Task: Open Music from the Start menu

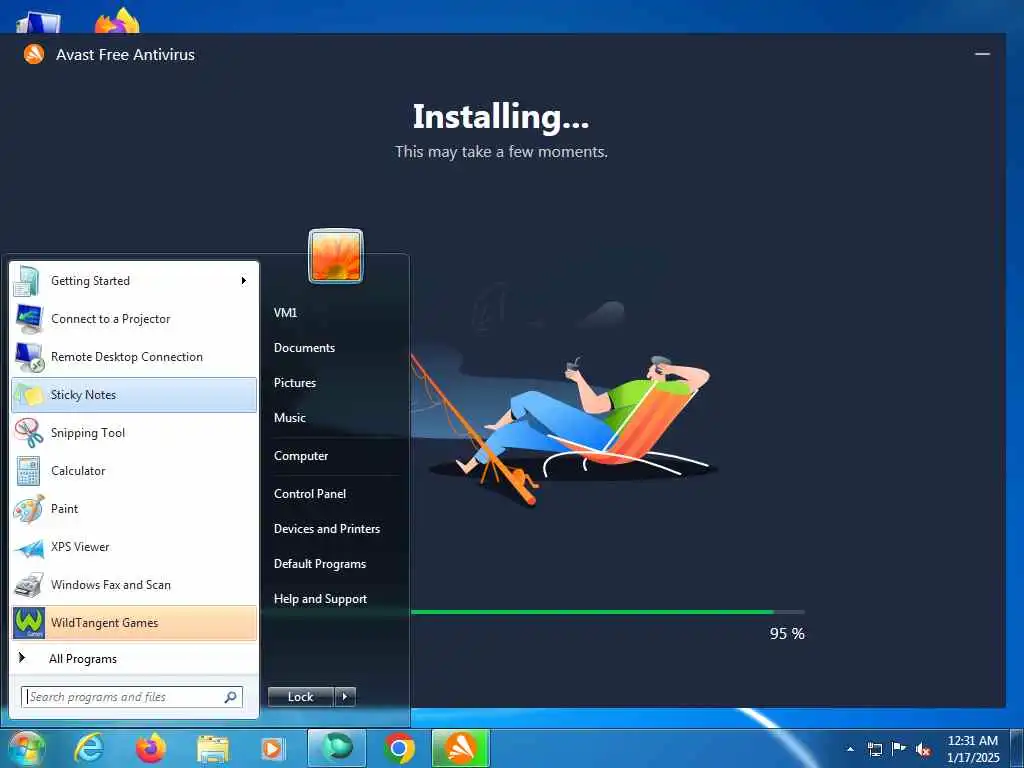Action: point(290,418)
